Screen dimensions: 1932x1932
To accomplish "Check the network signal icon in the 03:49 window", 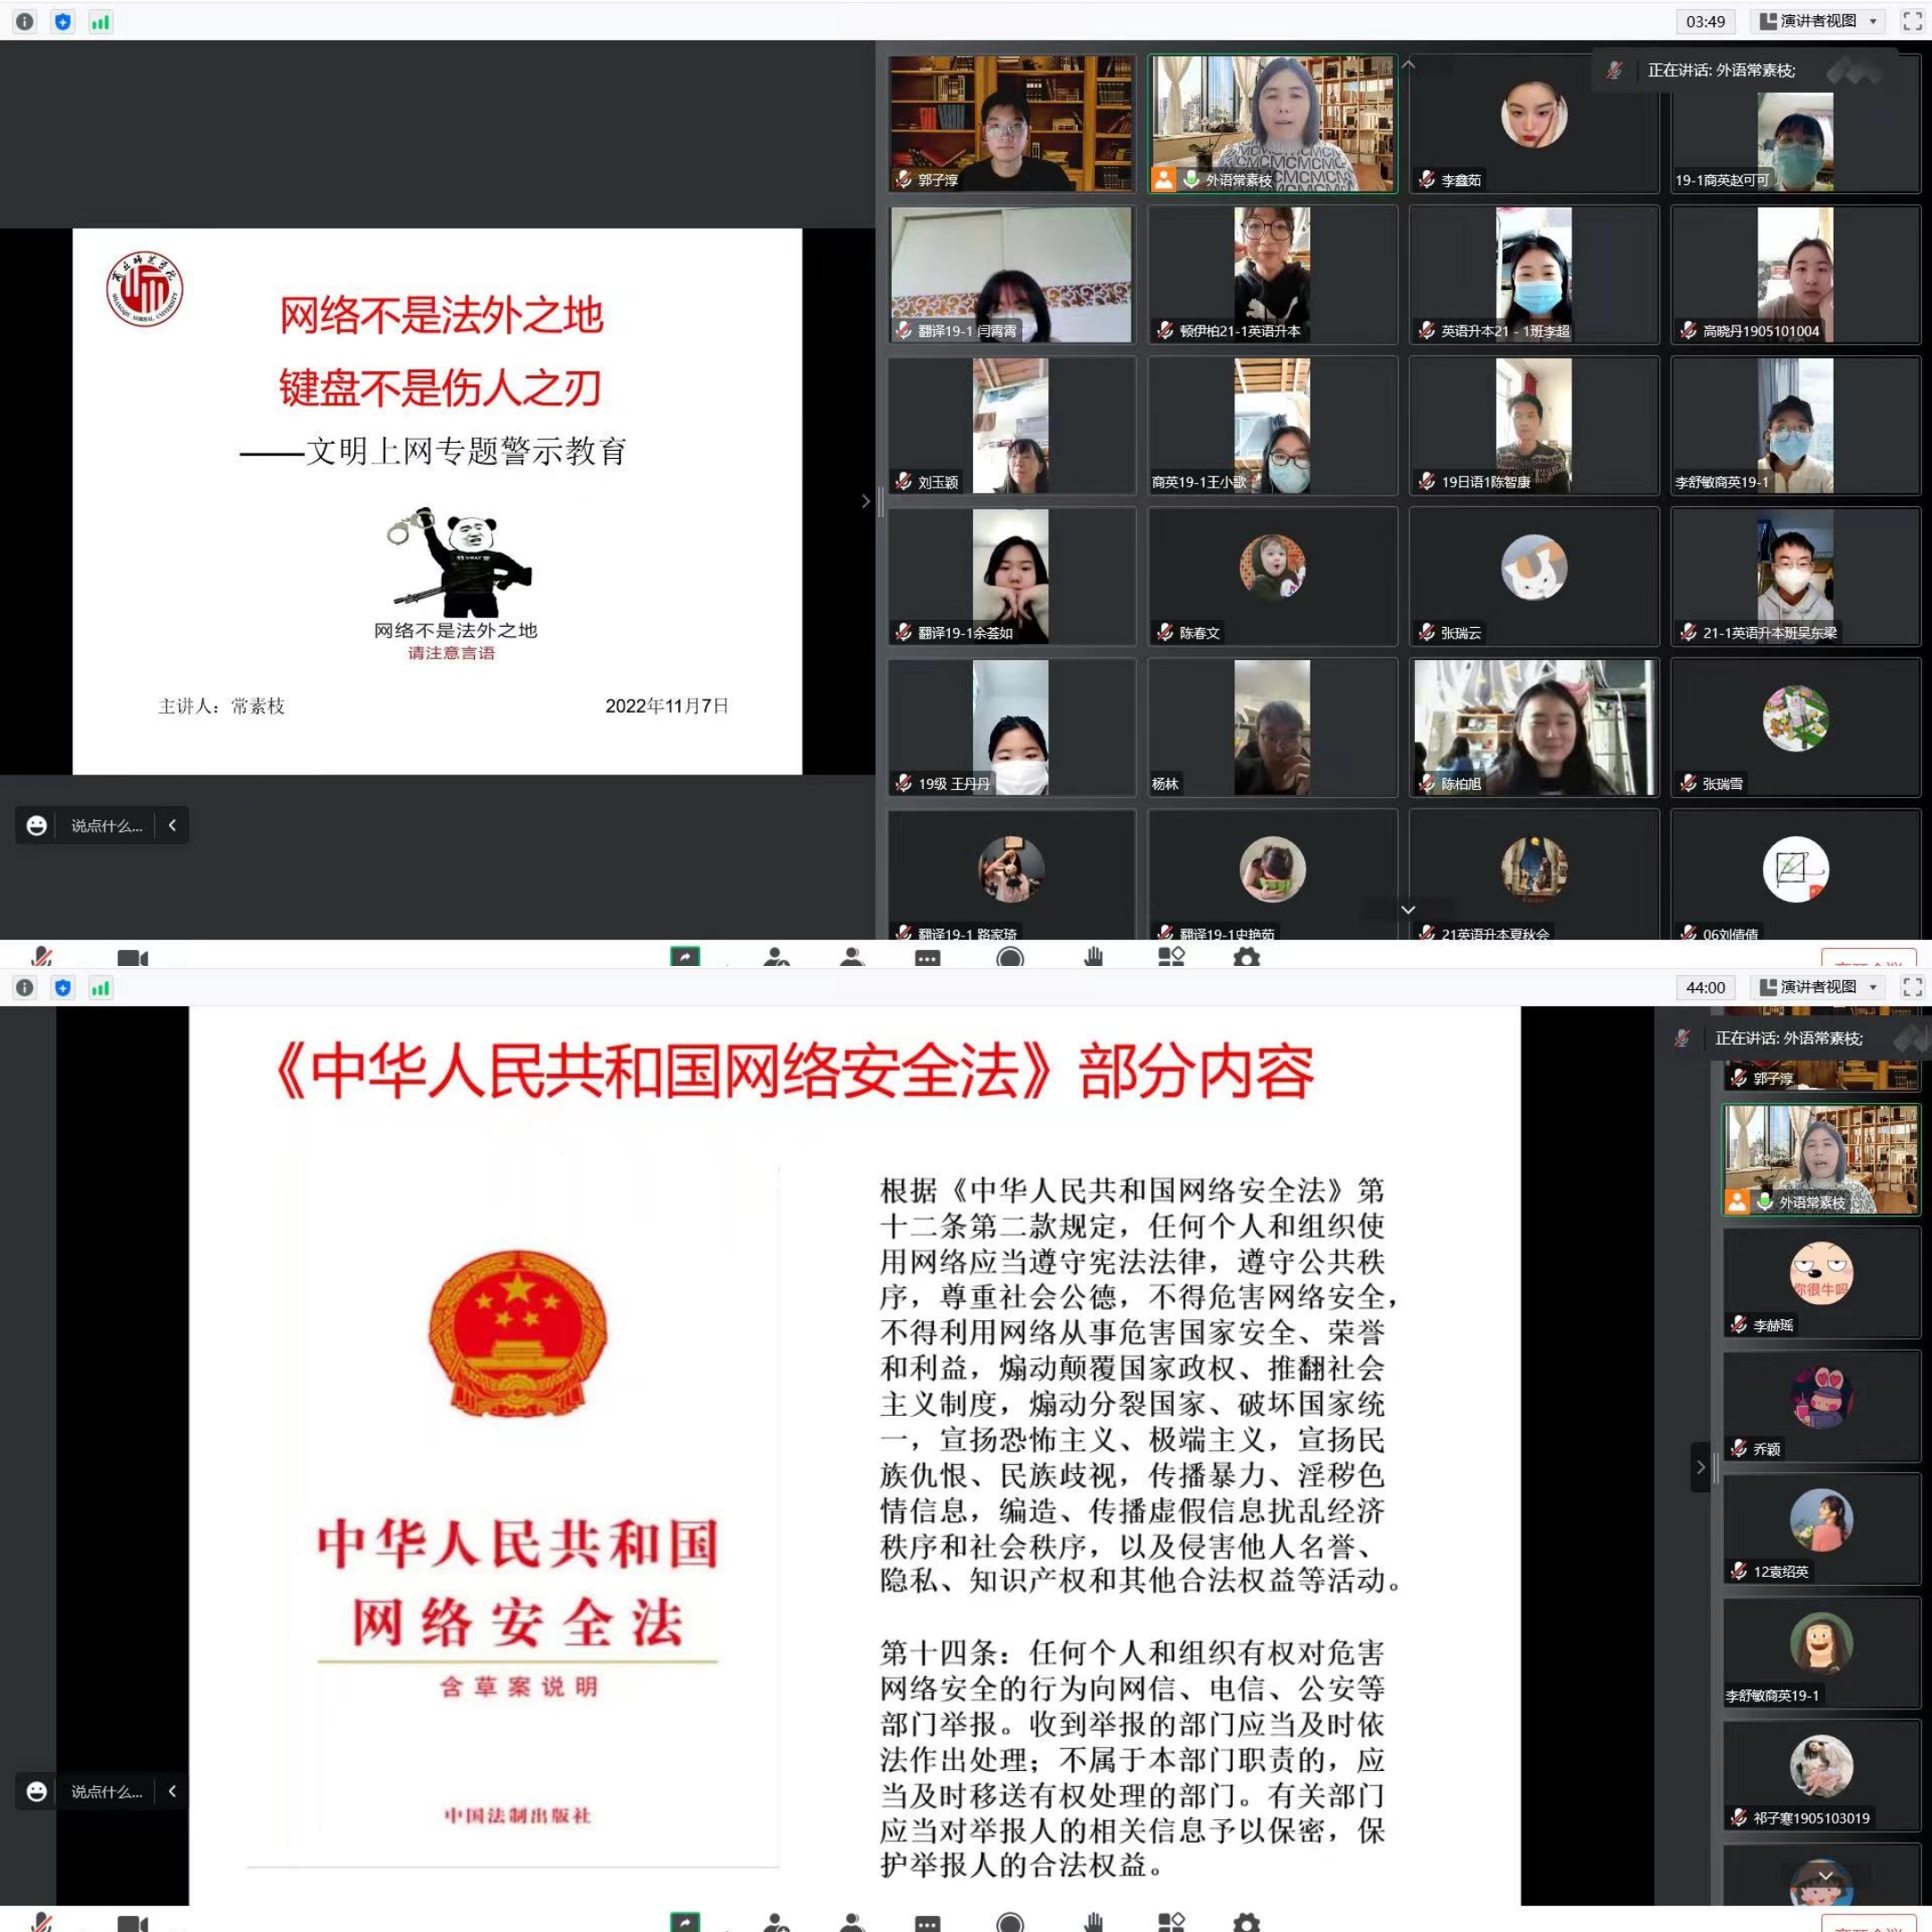I will [x=100, y=21].
